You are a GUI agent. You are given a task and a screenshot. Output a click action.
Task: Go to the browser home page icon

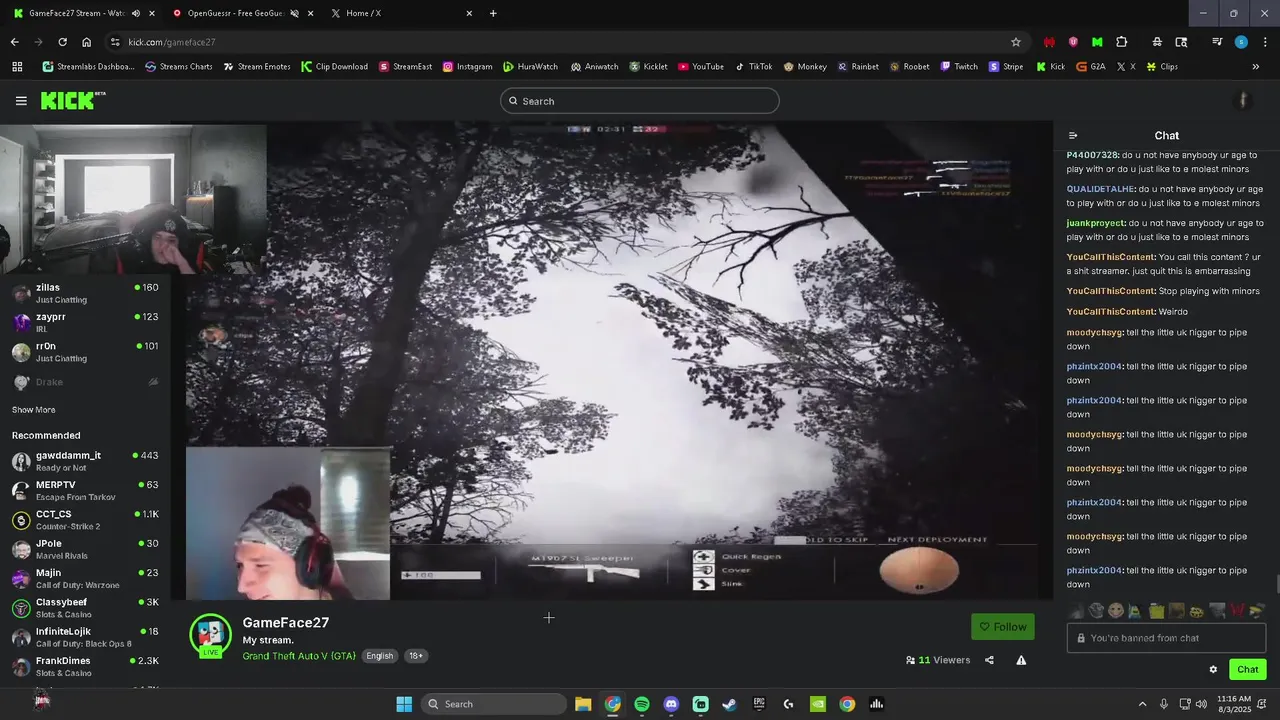86,42
